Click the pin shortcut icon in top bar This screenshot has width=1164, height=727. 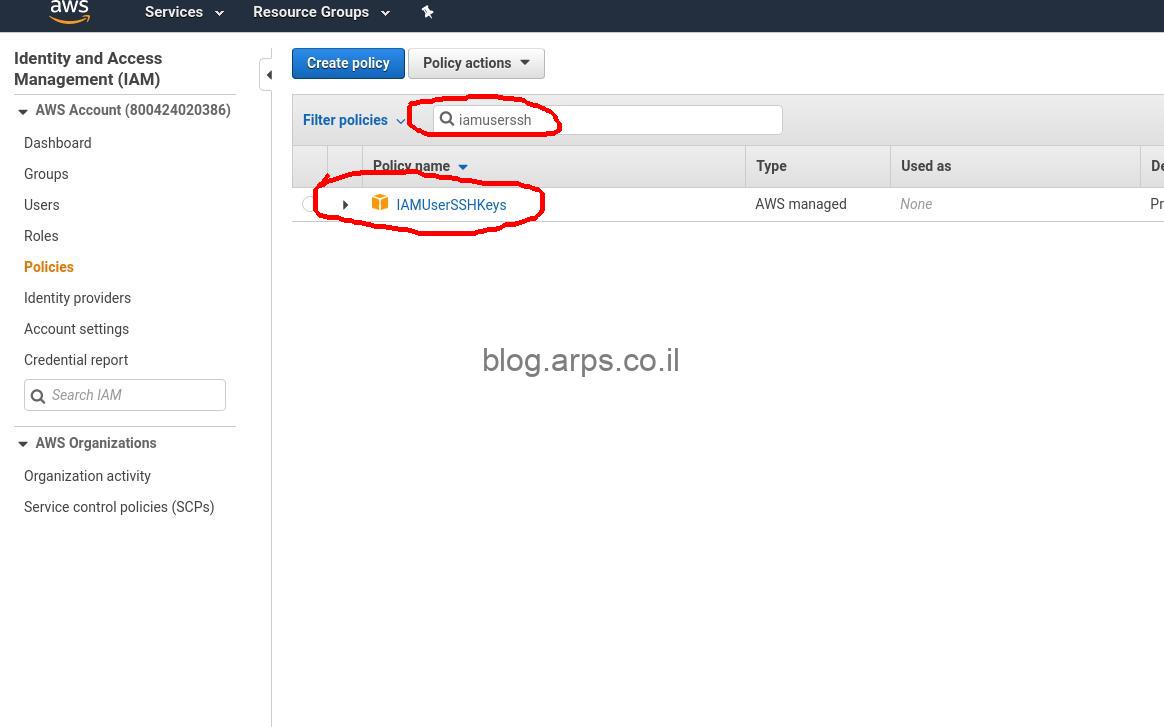427,12
